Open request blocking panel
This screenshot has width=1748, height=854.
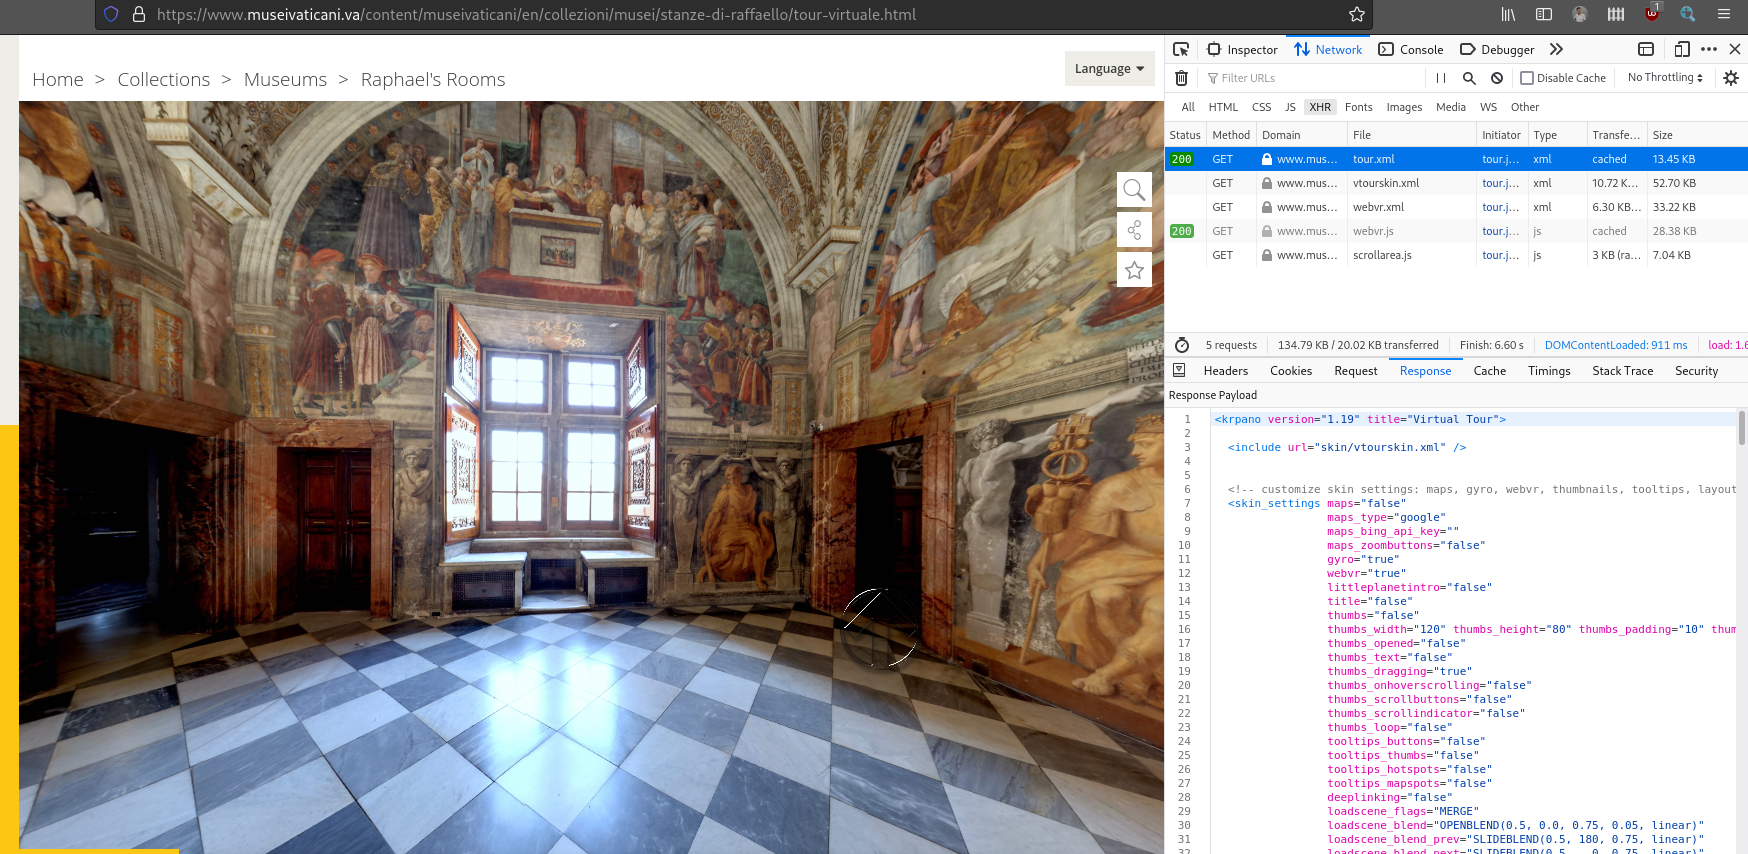(1497, 78)
